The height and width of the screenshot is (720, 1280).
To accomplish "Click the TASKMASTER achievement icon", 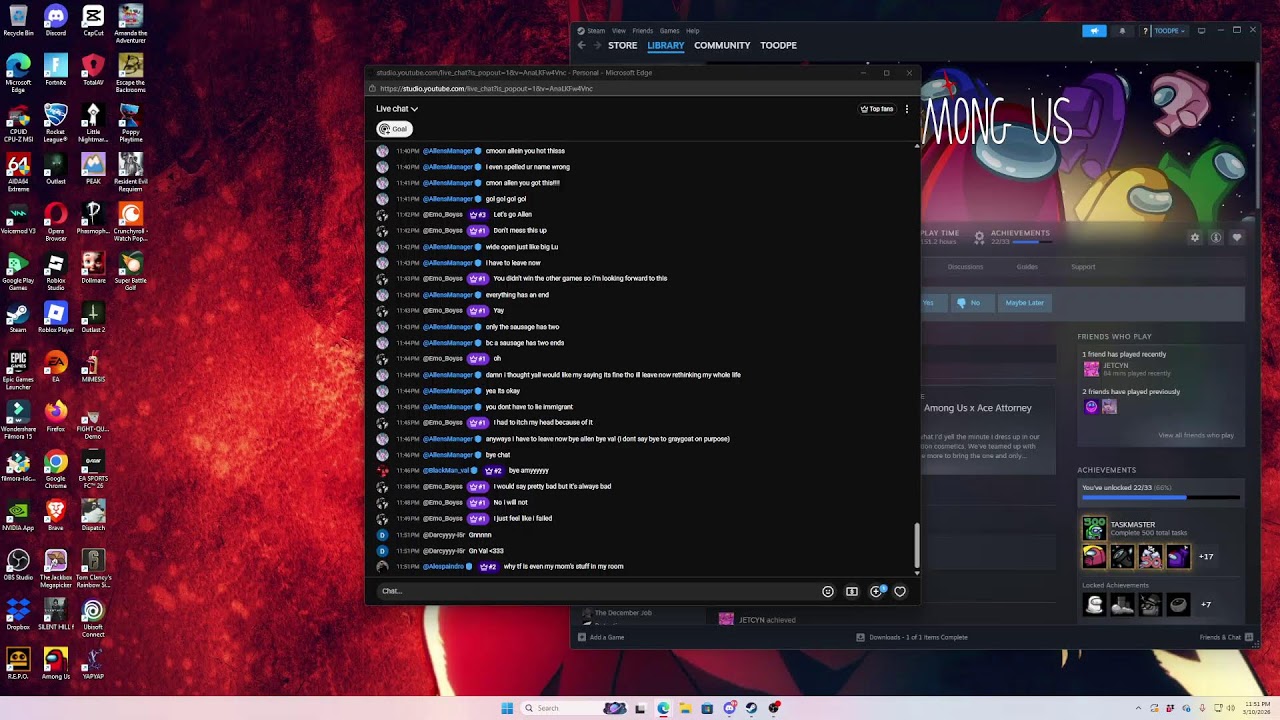I will pyautogui.click(x=1094, y=528).
